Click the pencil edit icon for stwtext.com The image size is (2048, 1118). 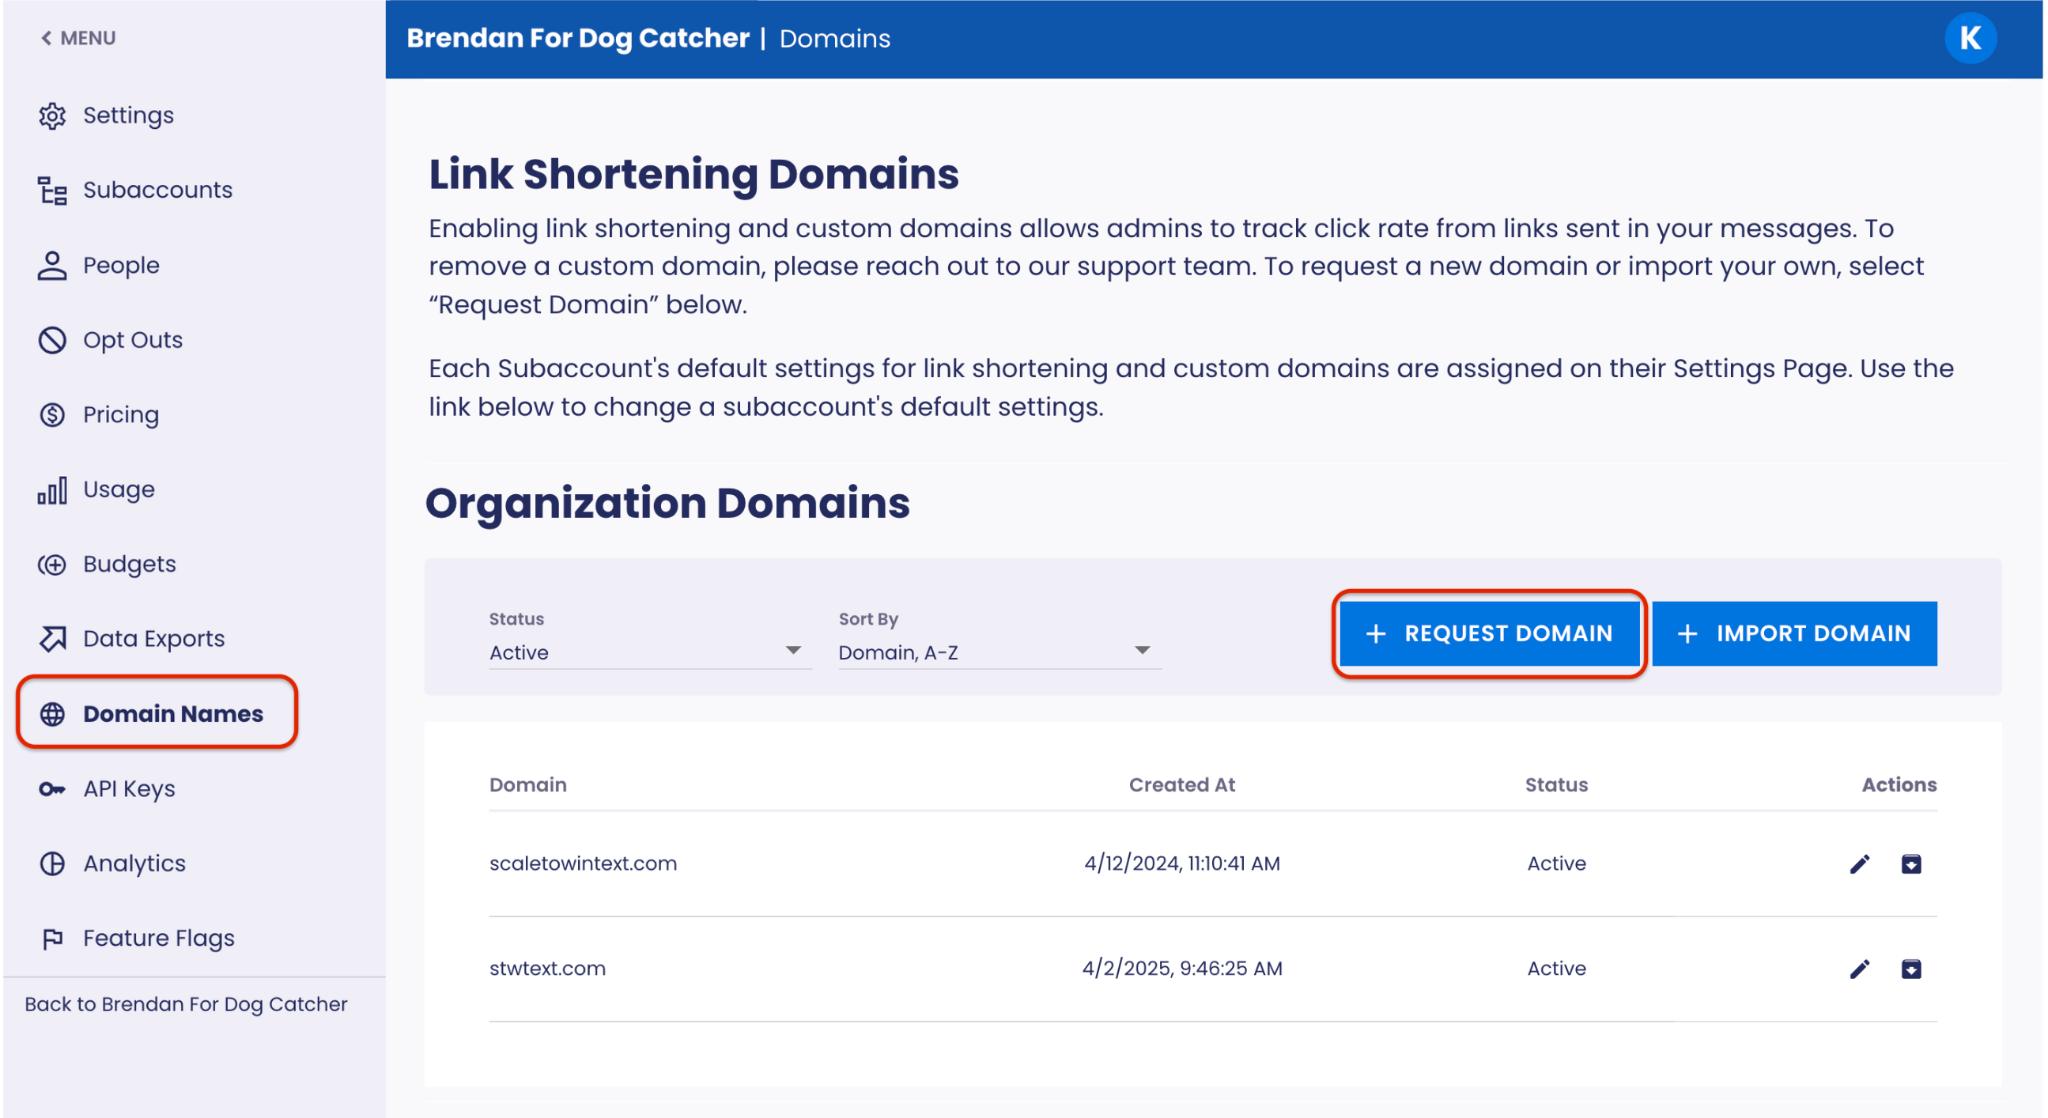(x=1859, y=969)
